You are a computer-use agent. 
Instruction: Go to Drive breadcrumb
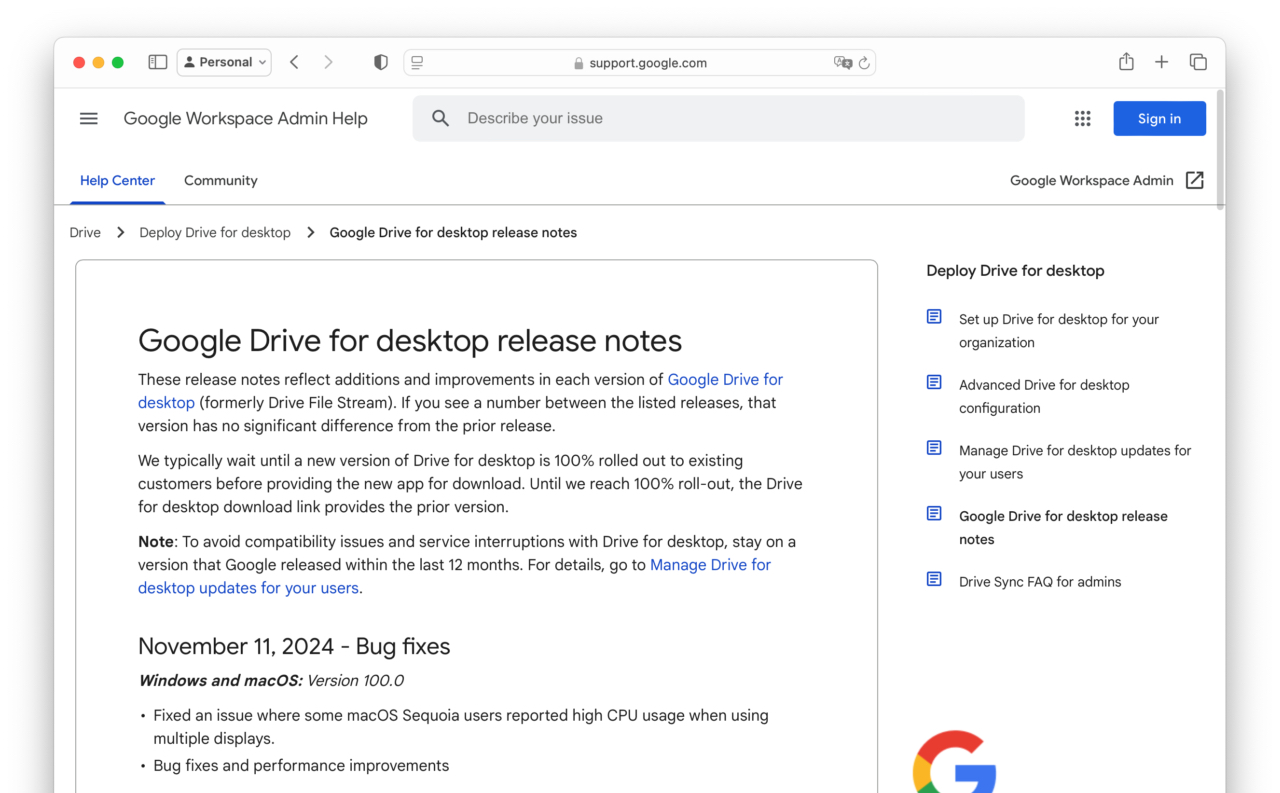click(85, 232)
